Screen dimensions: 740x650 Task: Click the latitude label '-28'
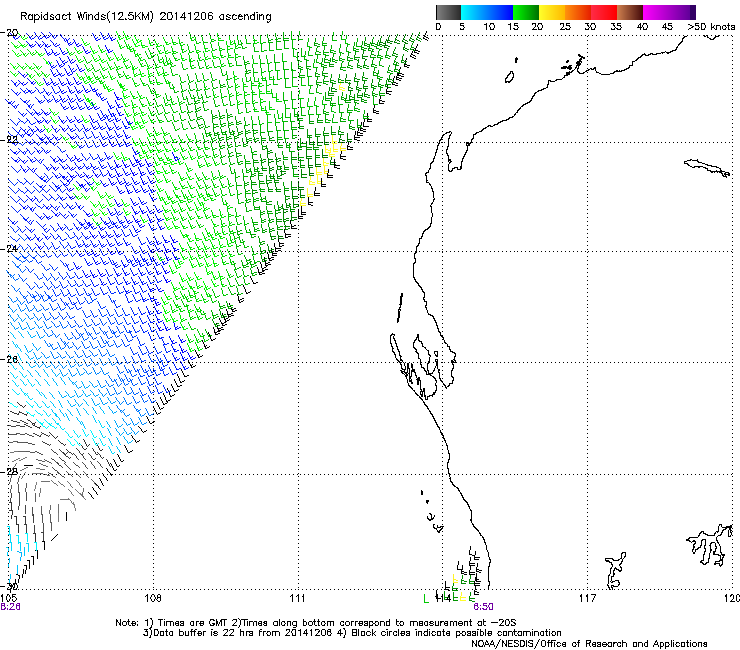coord(9,471)
